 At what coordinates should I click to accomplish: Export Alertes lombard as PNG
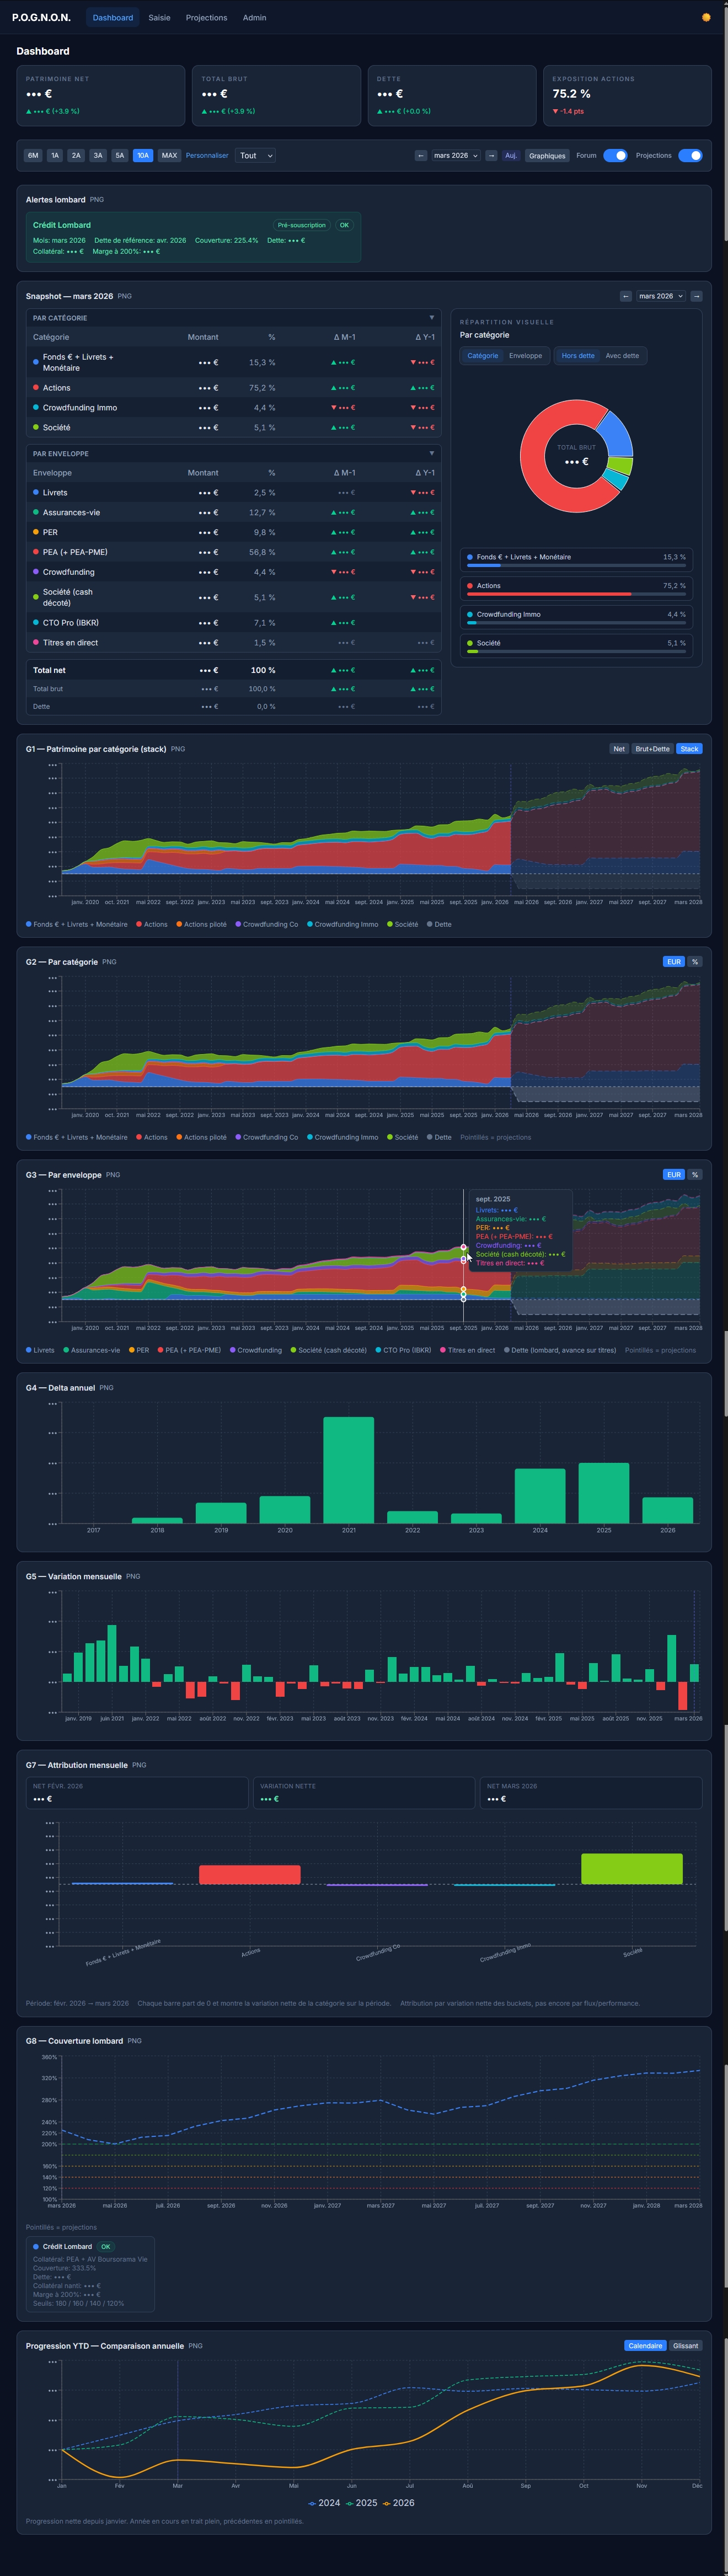point(97,200)
